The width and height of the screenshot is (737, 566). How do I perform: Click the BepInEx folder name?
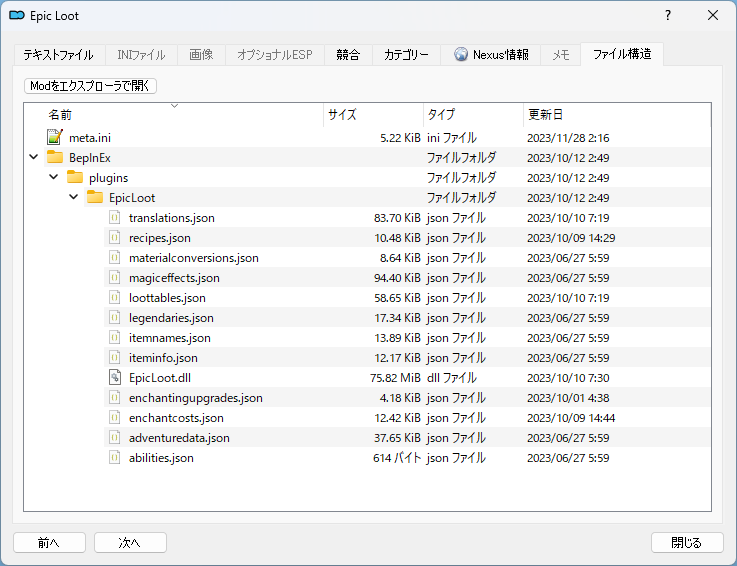coord(89,157)
